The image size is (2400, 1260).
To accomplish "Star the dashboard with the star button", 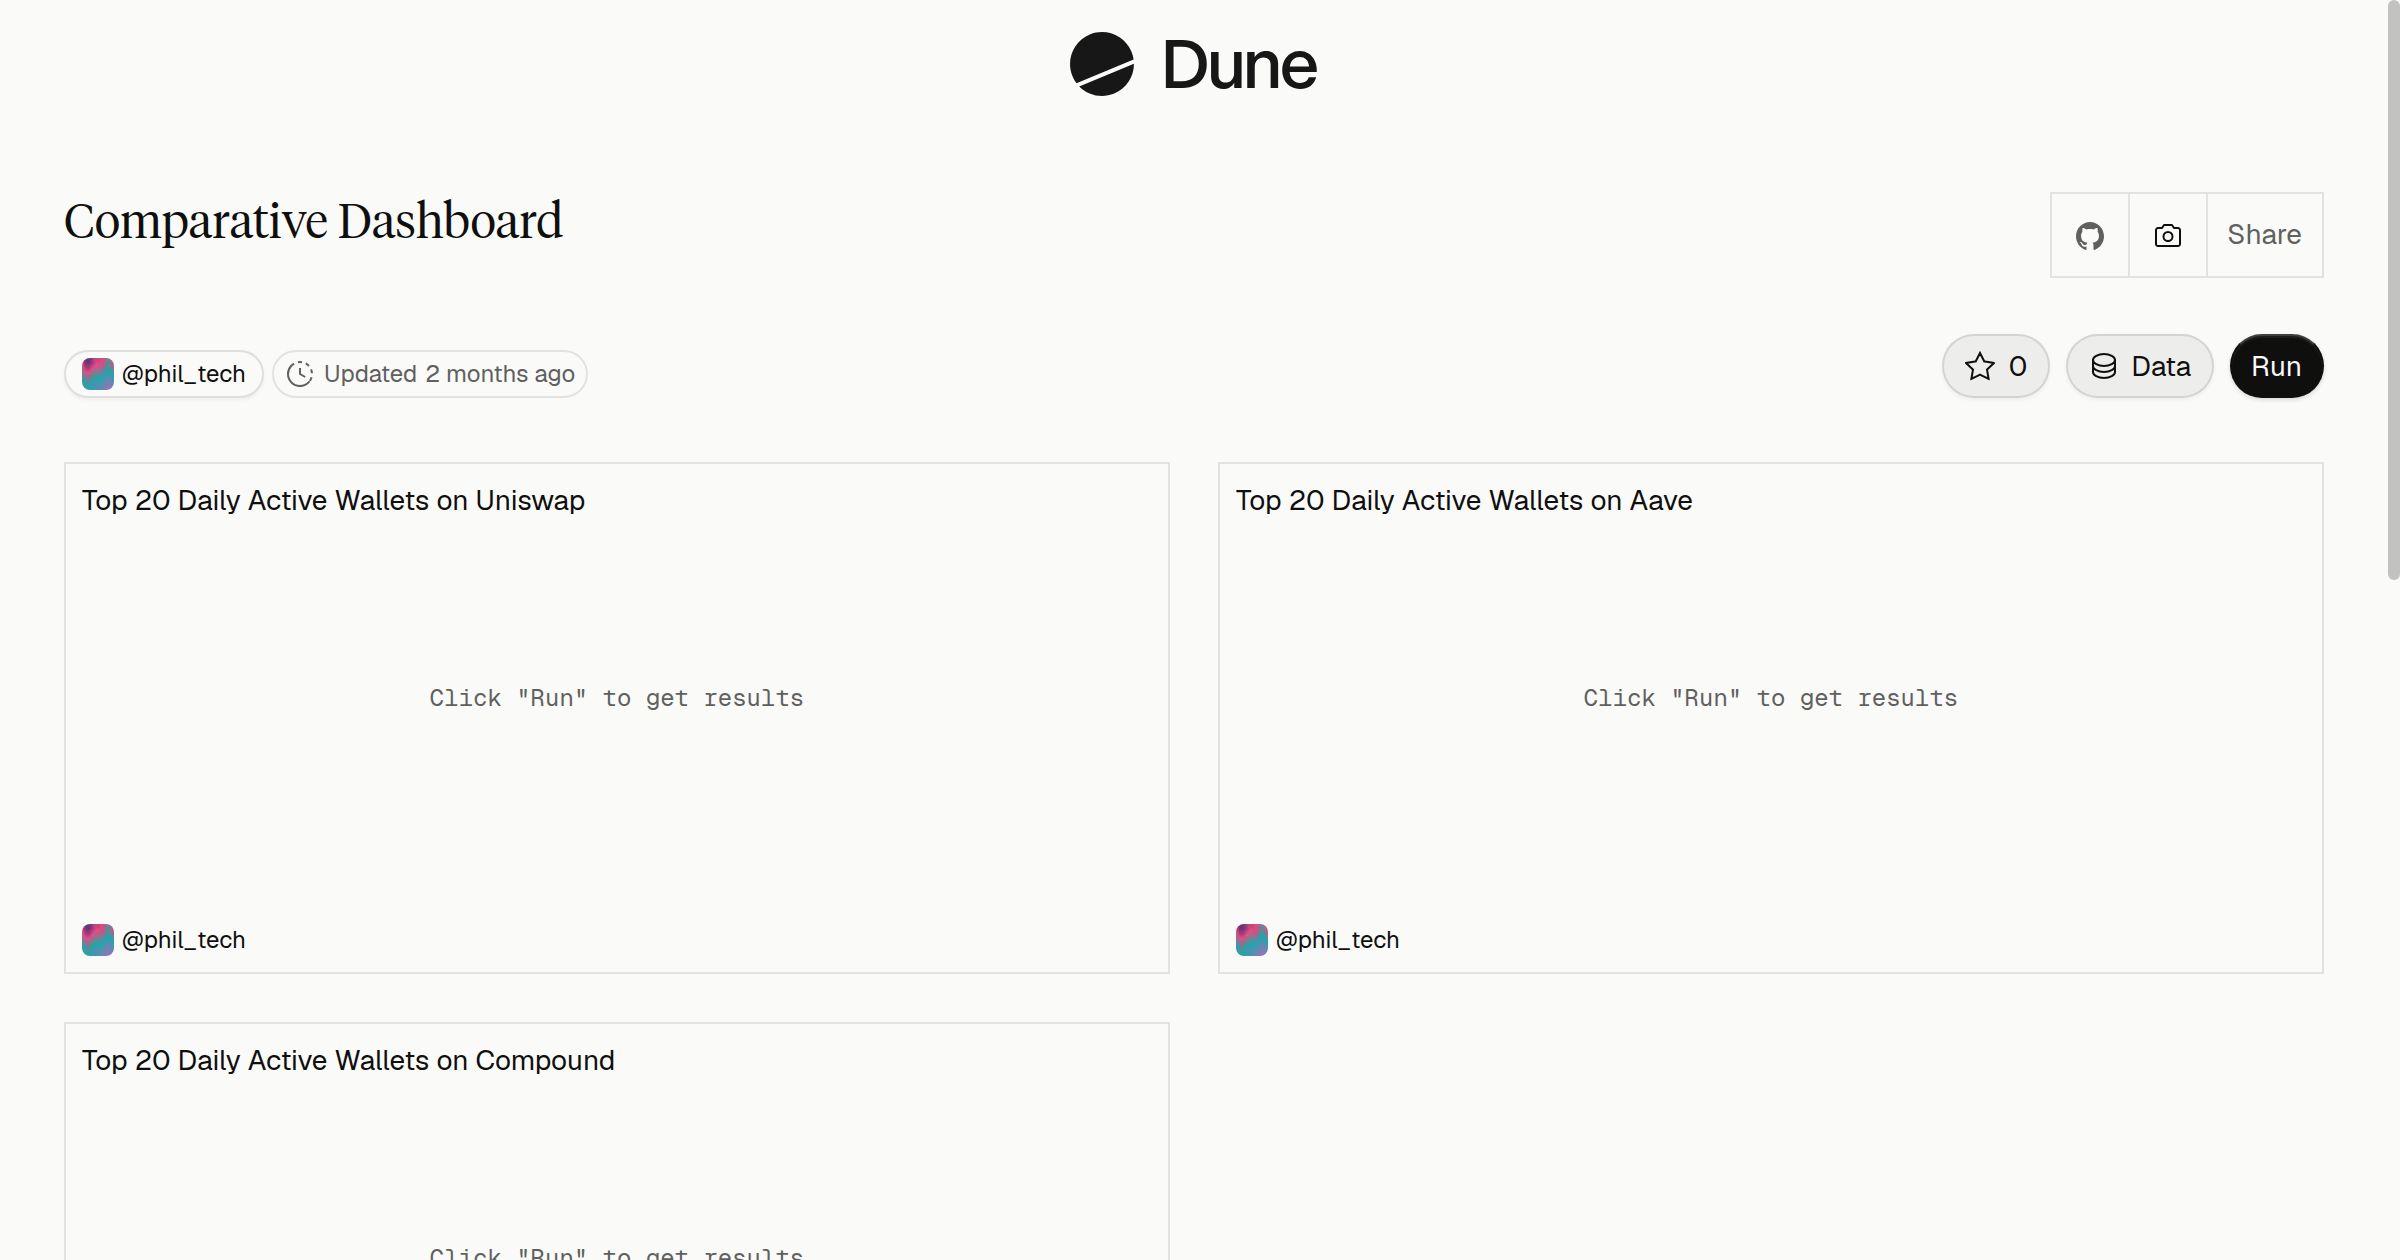I will click(1995, 366).
